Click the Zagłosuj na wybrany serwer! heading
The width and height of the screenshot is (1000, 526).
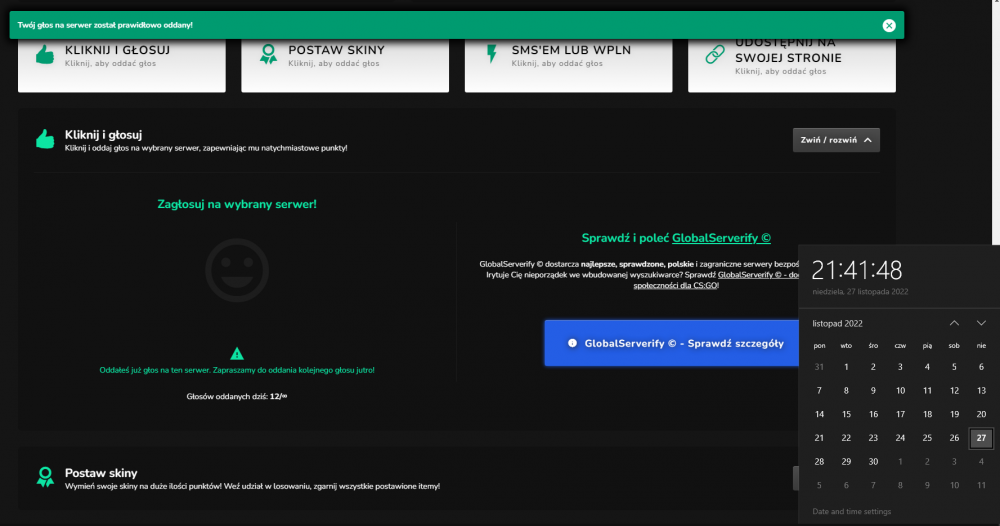click(237, 204)
